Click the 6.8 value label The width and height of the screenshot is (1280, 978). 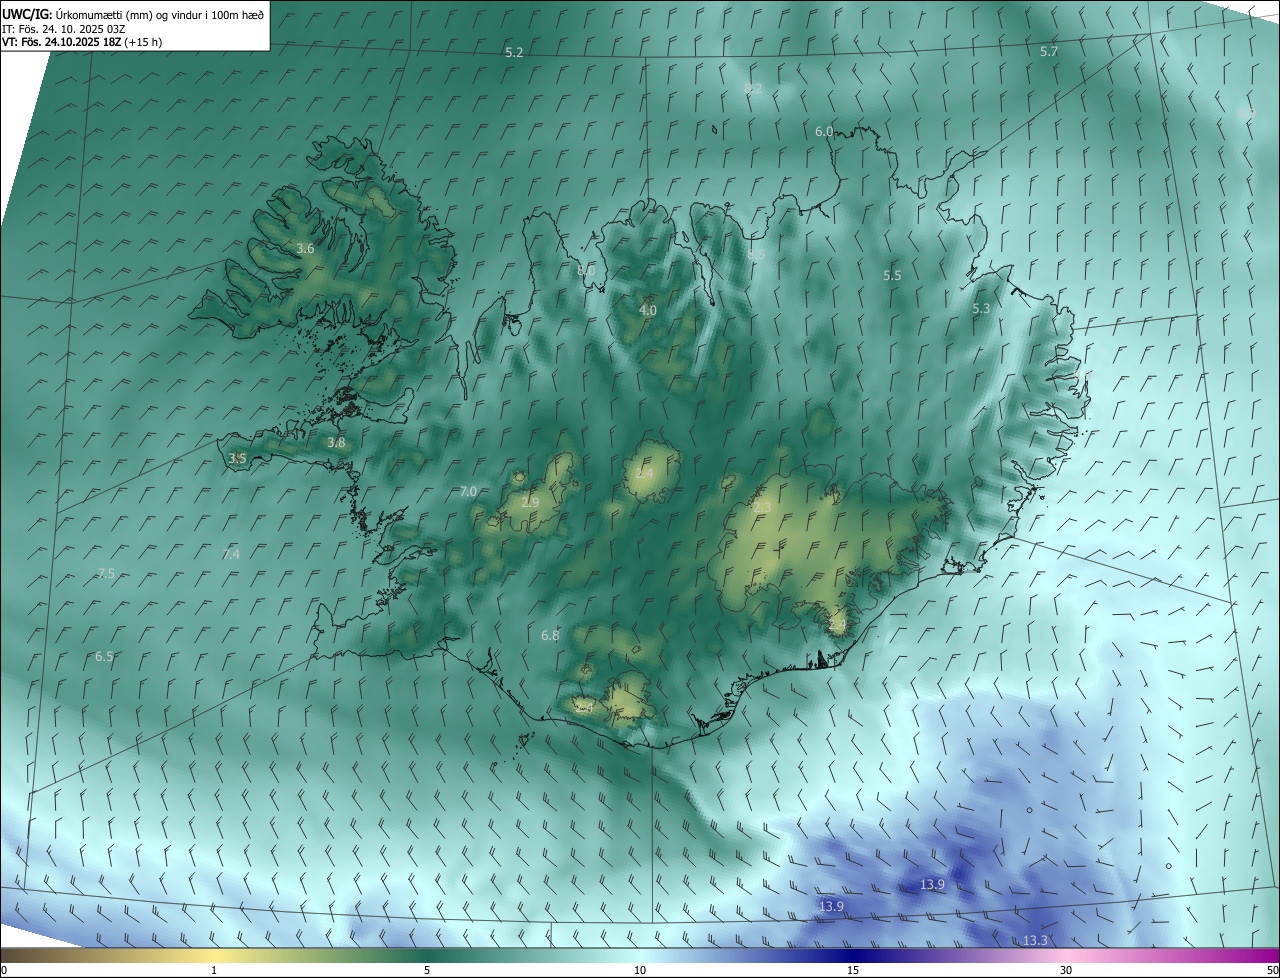550,635
